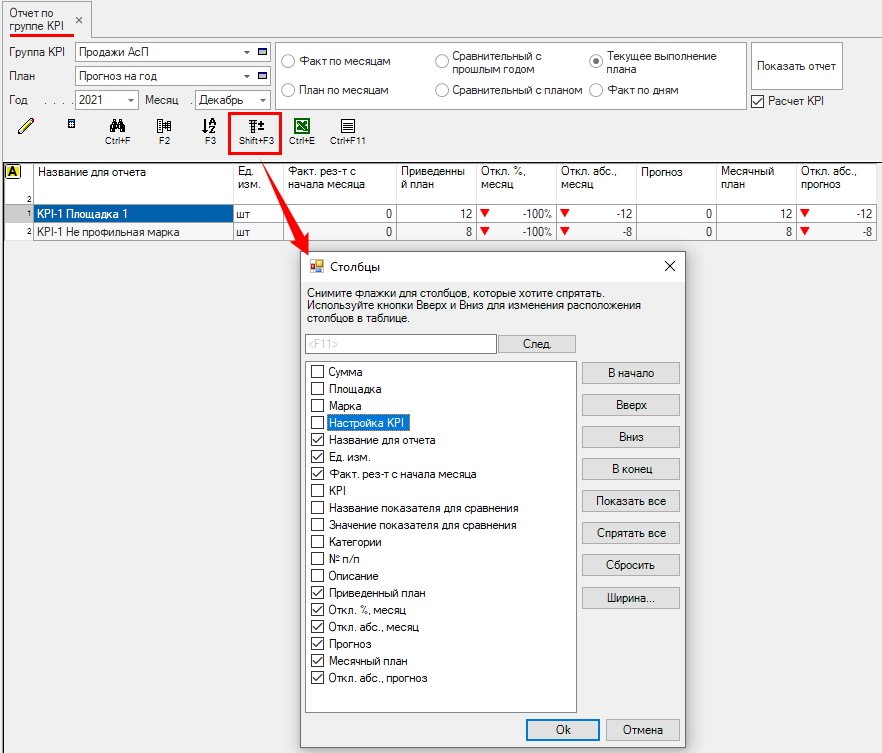
Task: Click the binoculars search icon (Ctrl+F)
Action: pyautogui.click(x=117, y=126)
